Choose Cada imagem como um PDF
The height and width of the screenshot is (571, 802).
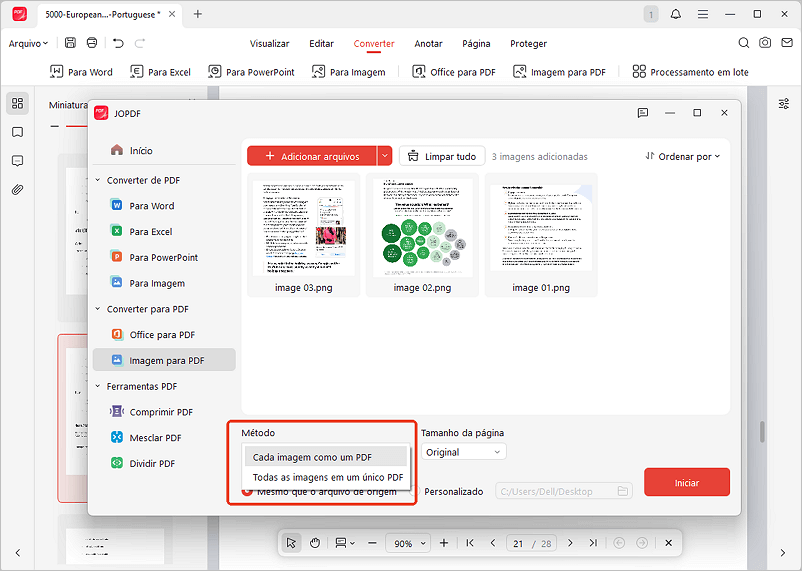tap(326, 457)
